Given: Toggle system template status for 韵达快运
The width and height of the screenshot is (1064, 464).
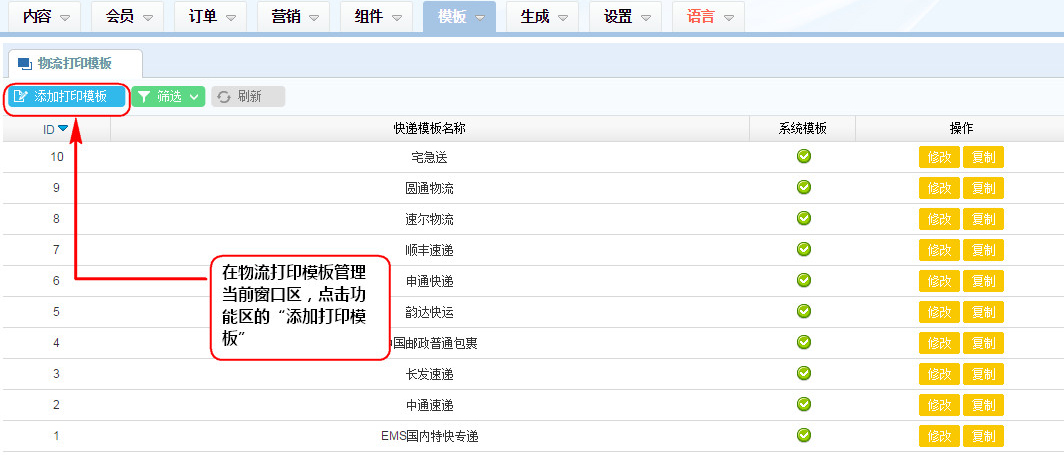Looking at the screenshot, I should point(803,311).
